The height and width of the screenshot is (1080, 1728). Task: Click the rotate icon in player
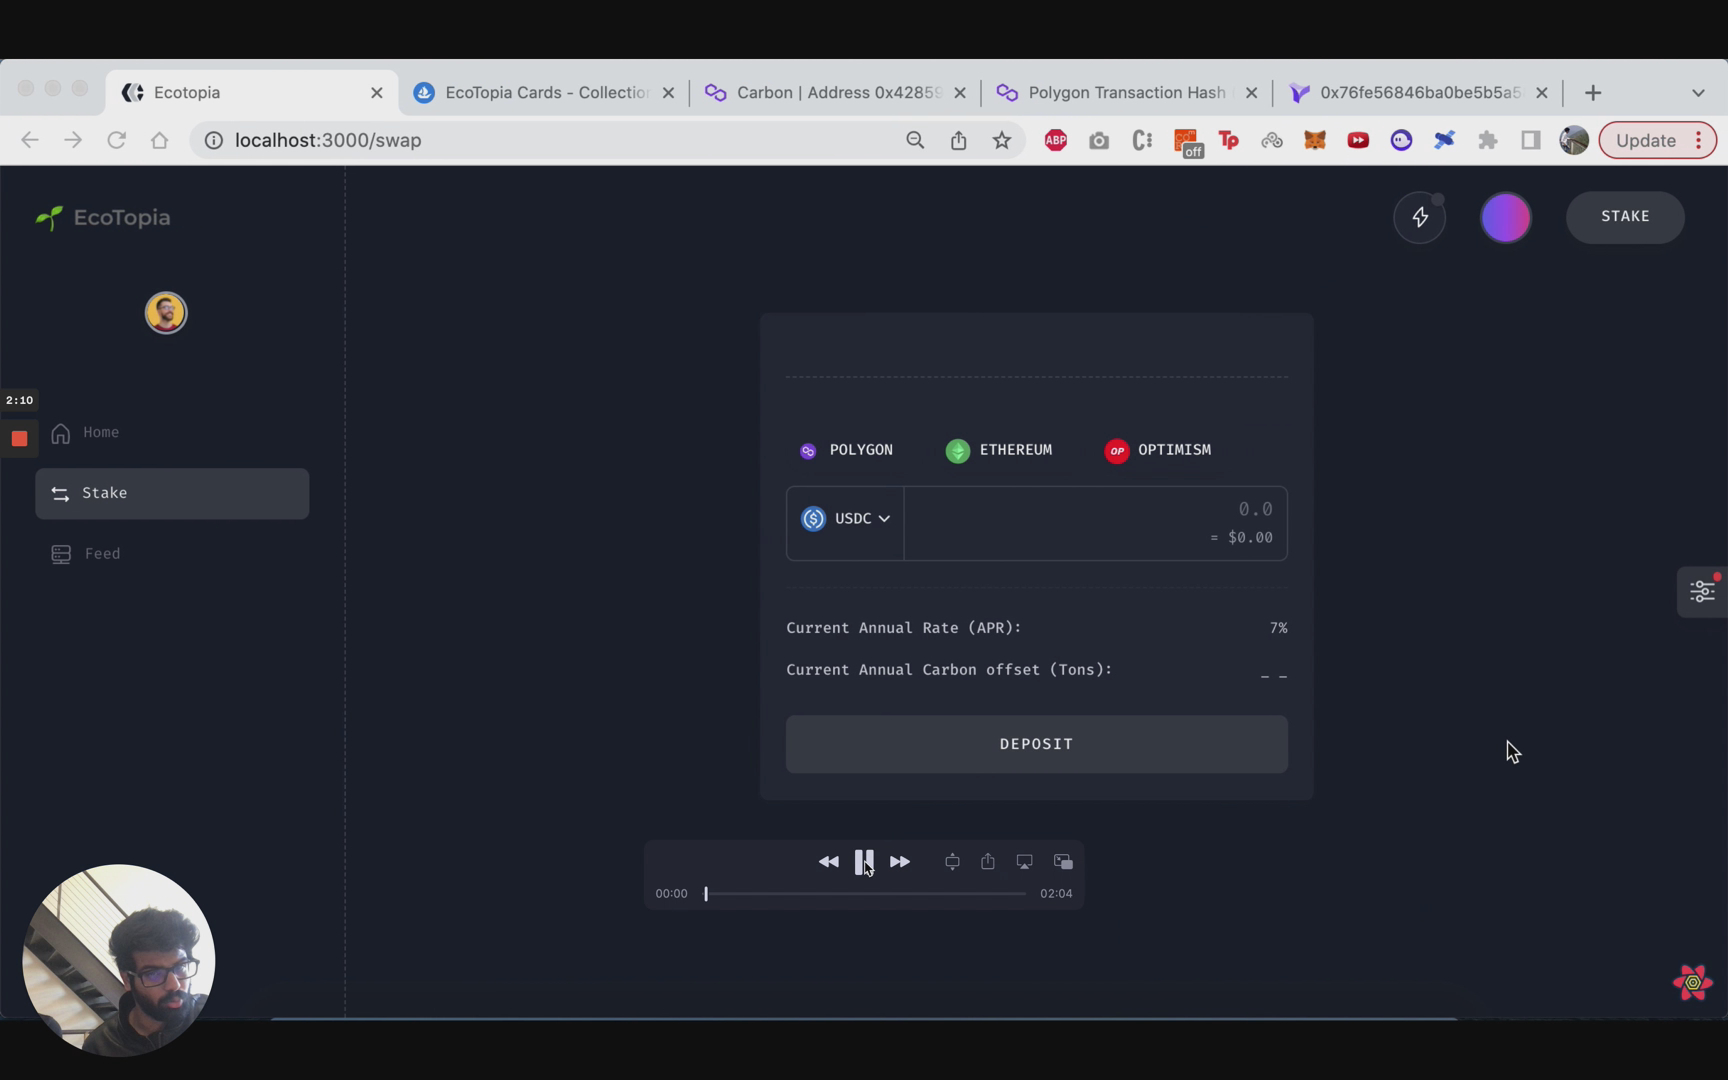click(x=952, y=862)
